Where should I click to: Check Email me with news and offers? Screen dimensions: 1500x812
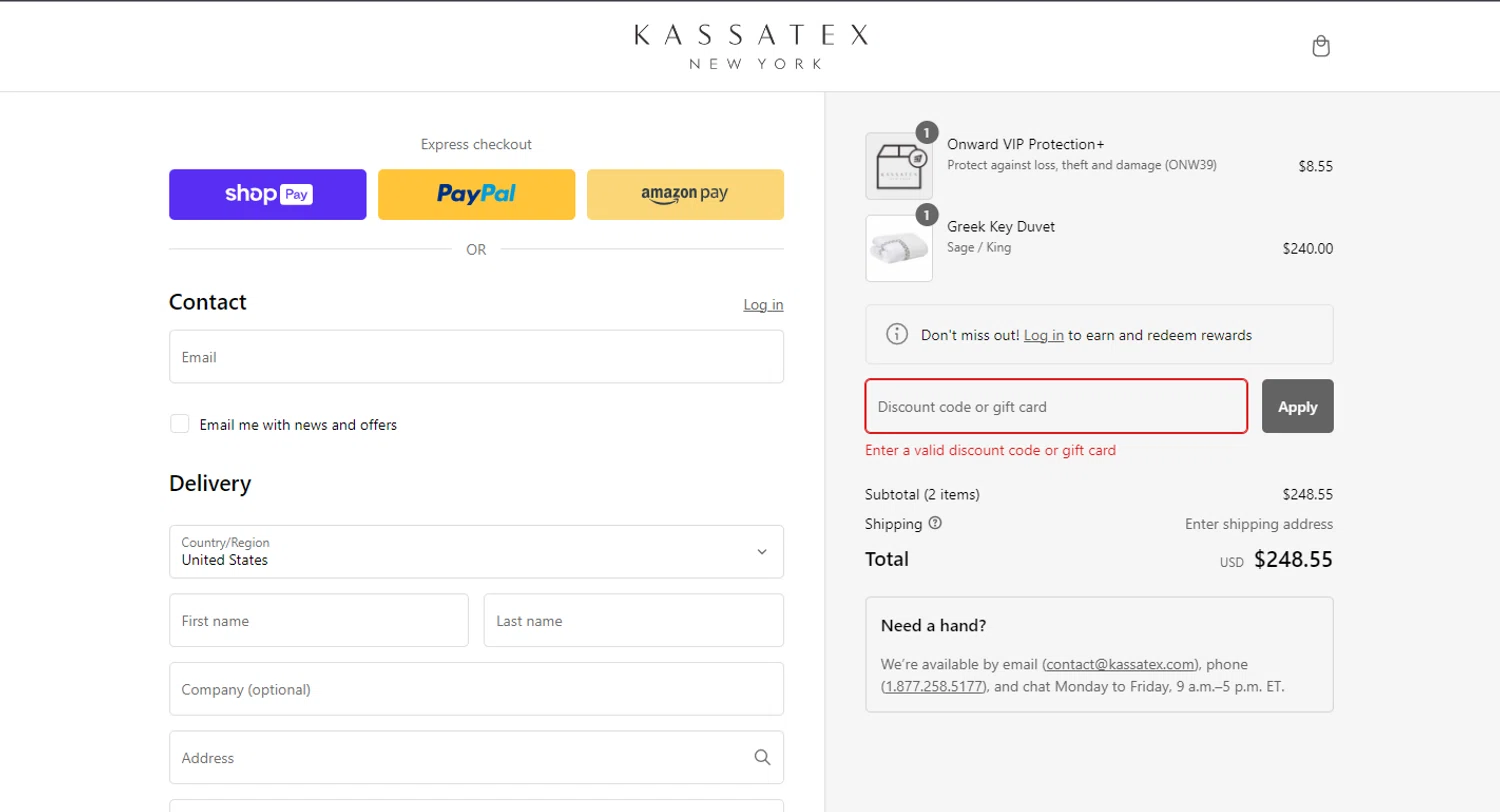tap(180, 424)
